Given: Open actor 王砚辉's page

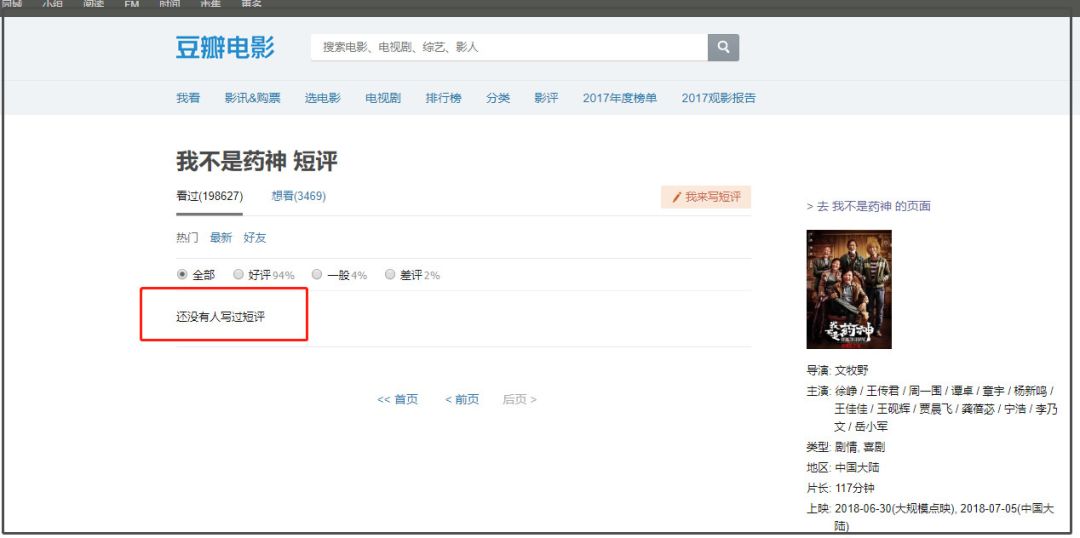Looking at the screenshot, I should 895,409.
